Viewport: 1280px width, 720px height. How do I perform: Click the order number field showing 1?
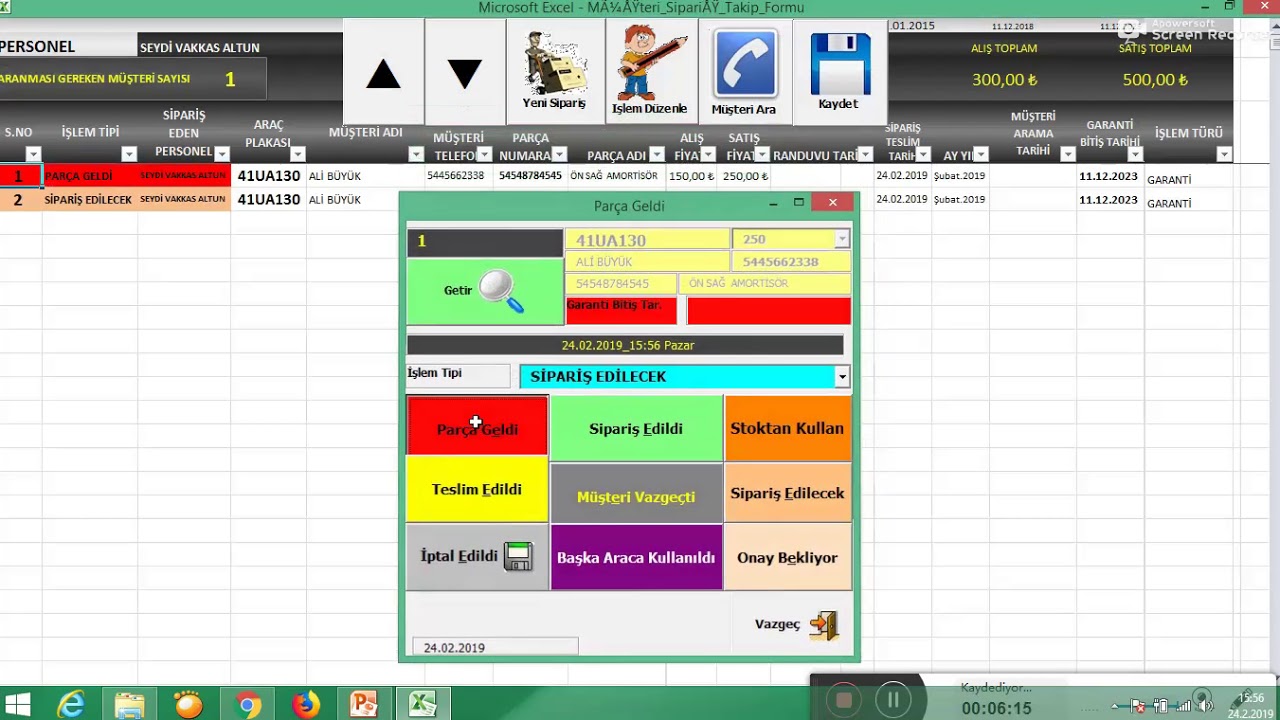pos(485,242)
